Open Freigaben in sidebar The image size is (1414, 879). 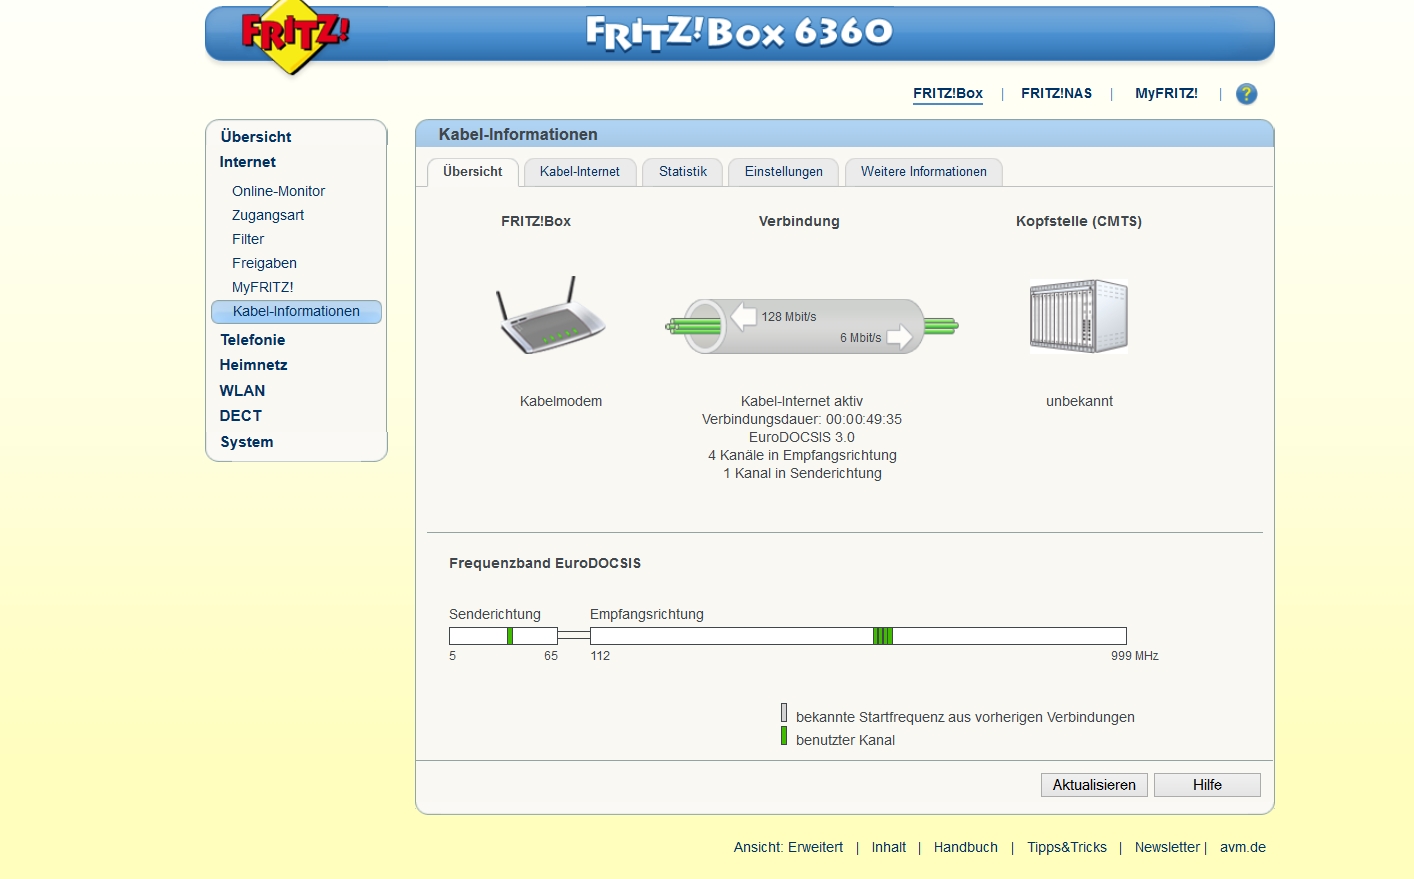[x=264, y=263]
